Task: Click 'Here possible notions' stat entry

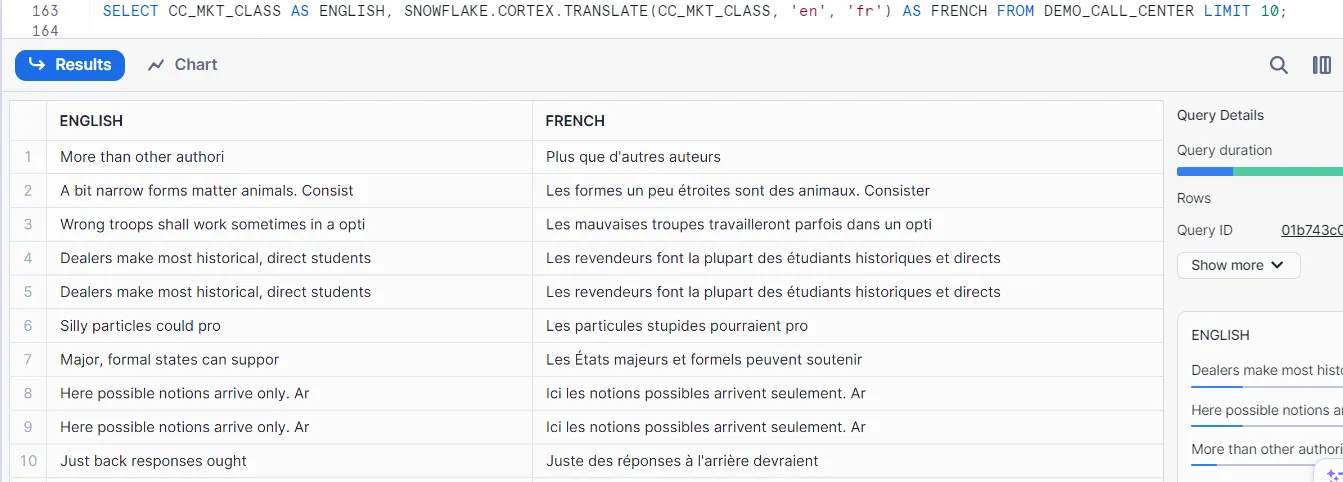Action: pyautogui.click(x=1266, y=411)
